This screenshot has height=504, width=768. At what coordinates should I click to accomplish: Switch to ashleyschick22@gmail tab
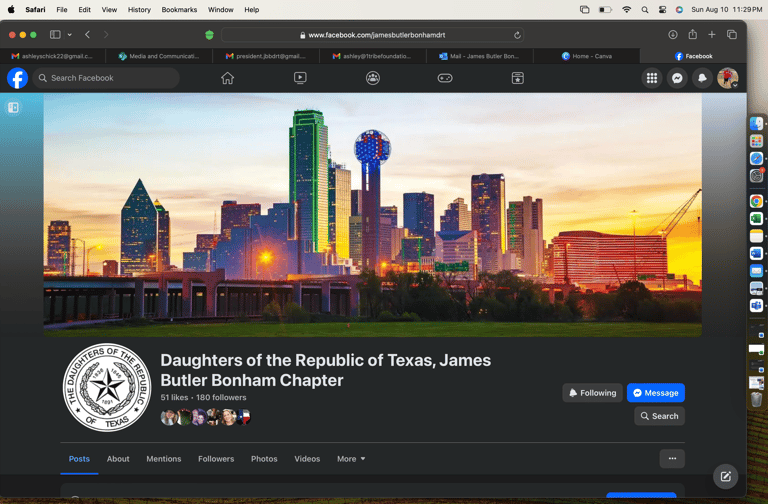(53, 56)
